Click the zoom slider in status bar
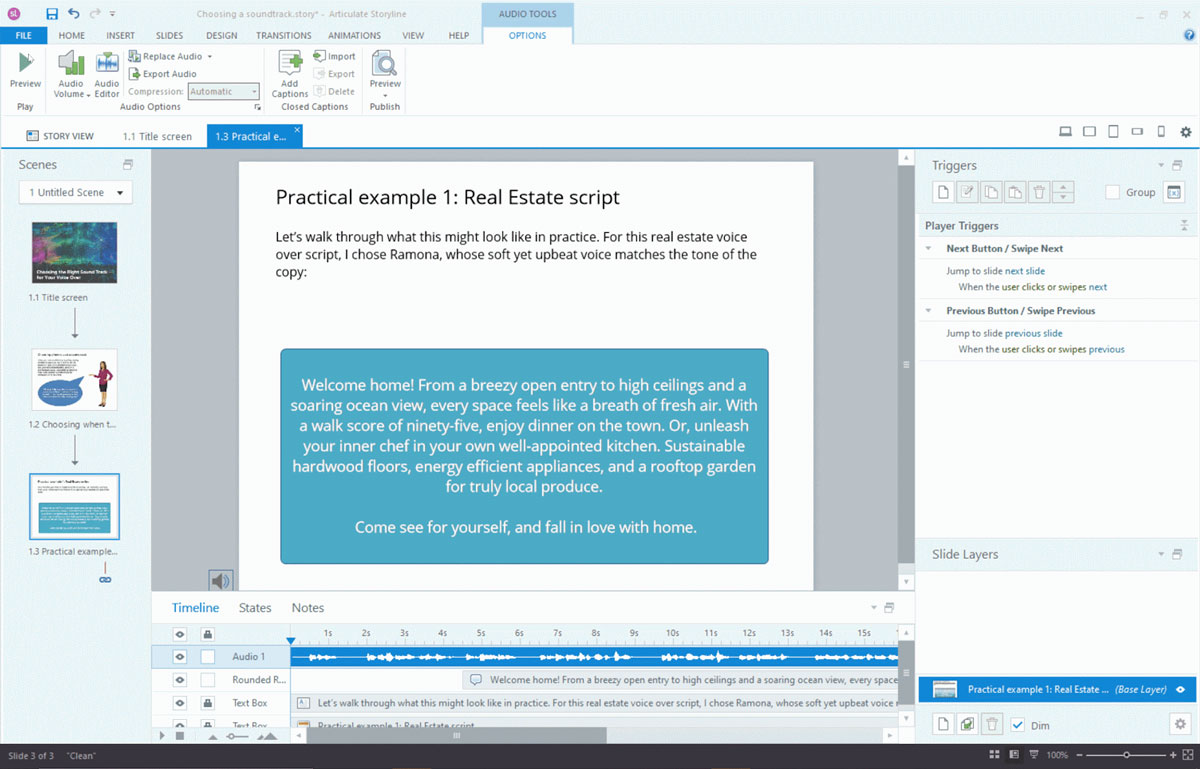 point(1127,755)
